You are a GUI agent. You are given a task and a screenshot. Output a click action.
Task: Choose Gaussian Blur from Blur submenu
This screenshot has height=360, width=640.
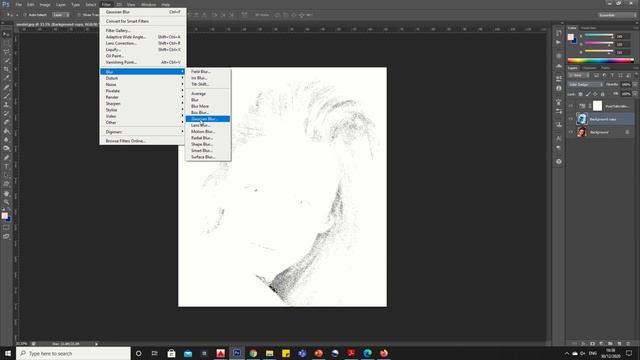coord(208,119)
